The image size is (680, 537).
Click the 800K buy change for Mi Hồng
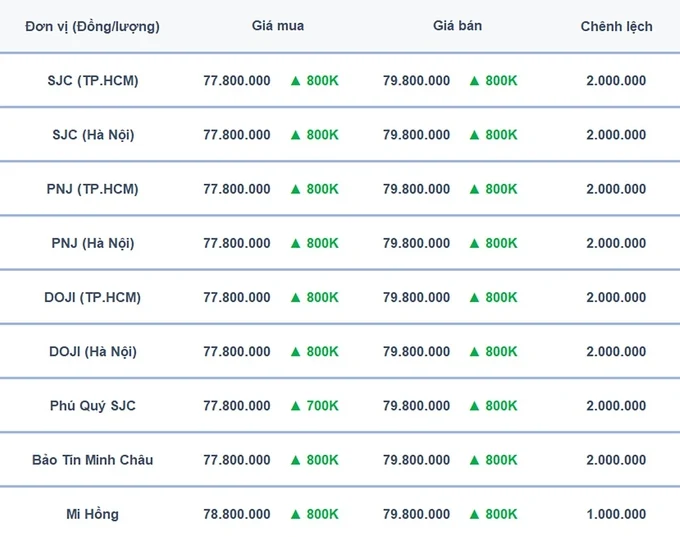[x=323, y=514]
